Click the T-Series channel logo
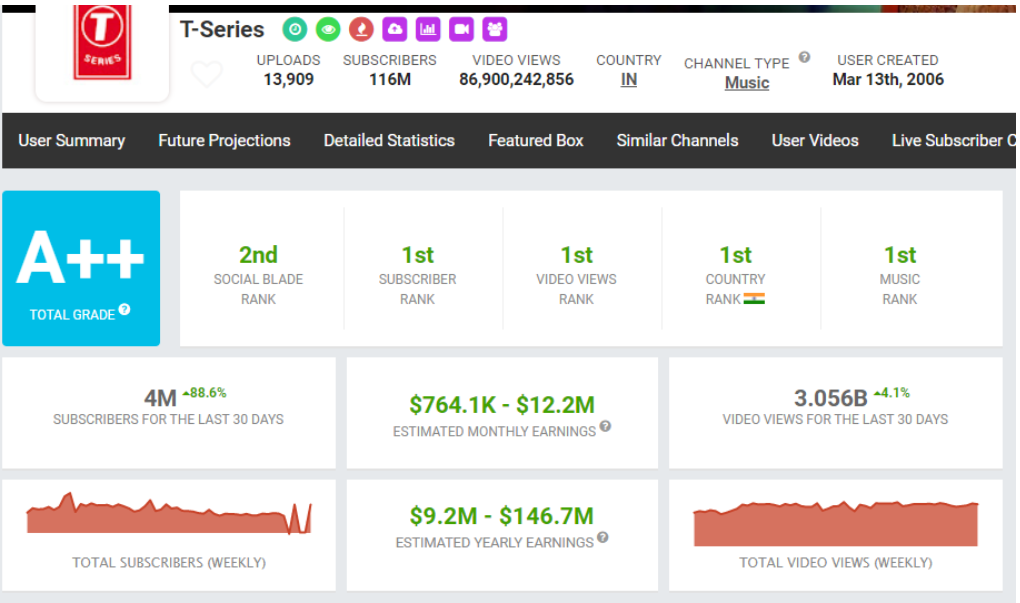The width and height of the screenshot is (1020, 603). point(102,43)
